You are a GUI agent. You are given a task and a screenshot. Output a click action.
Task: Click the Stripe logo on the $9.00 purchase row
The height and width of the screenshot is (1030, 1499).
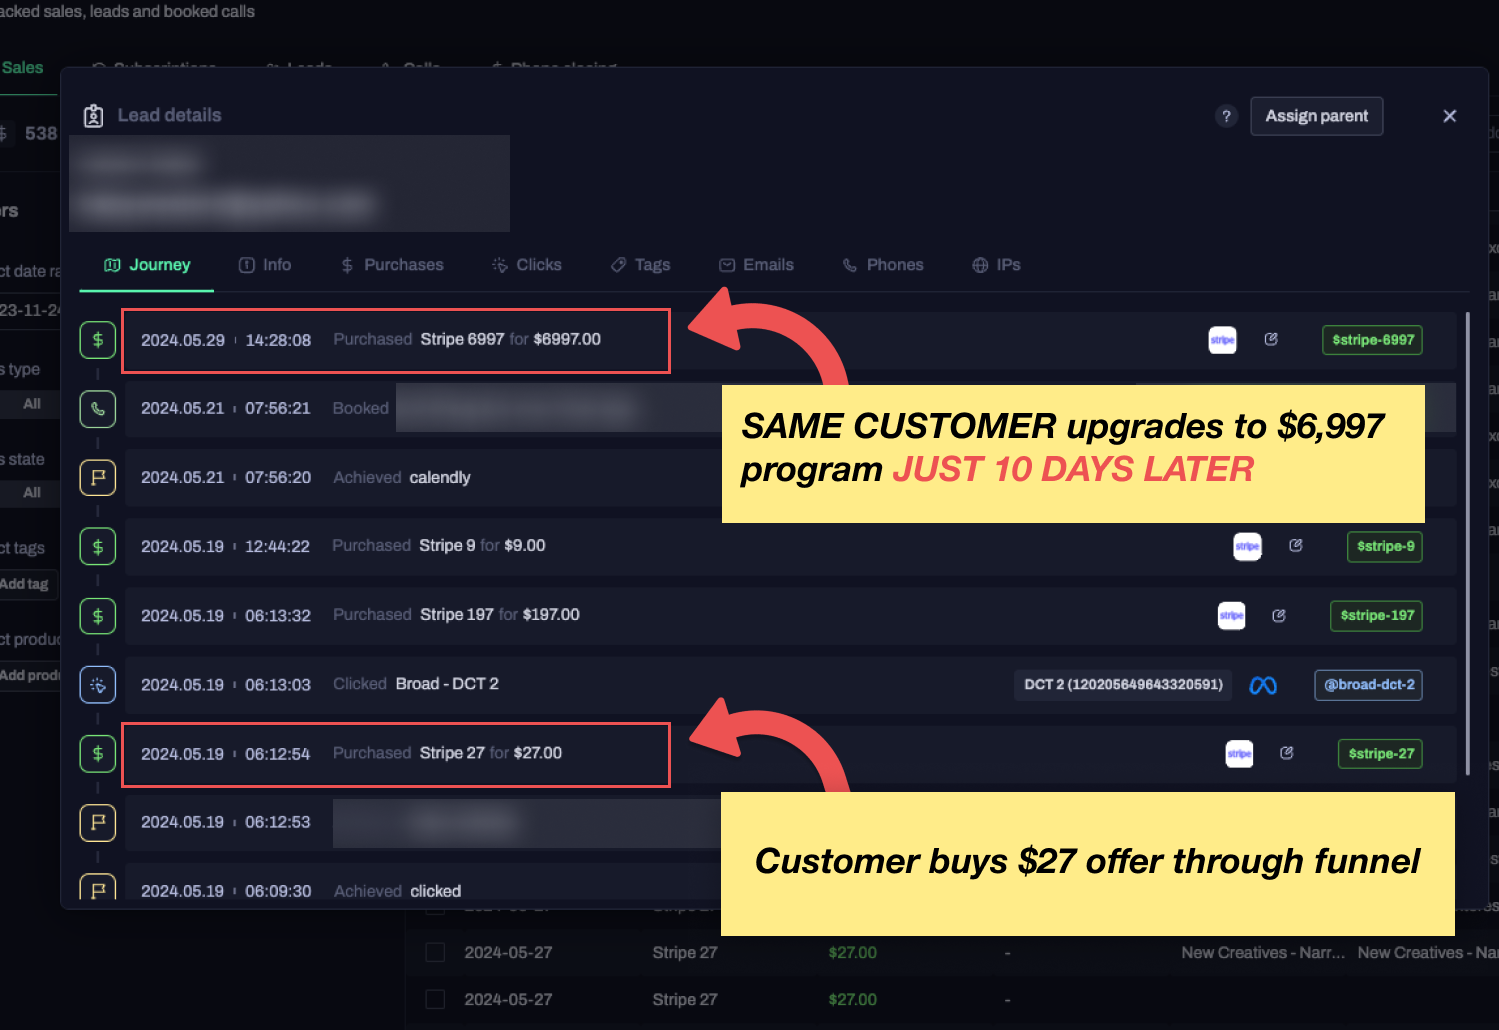pos(1247,546)
